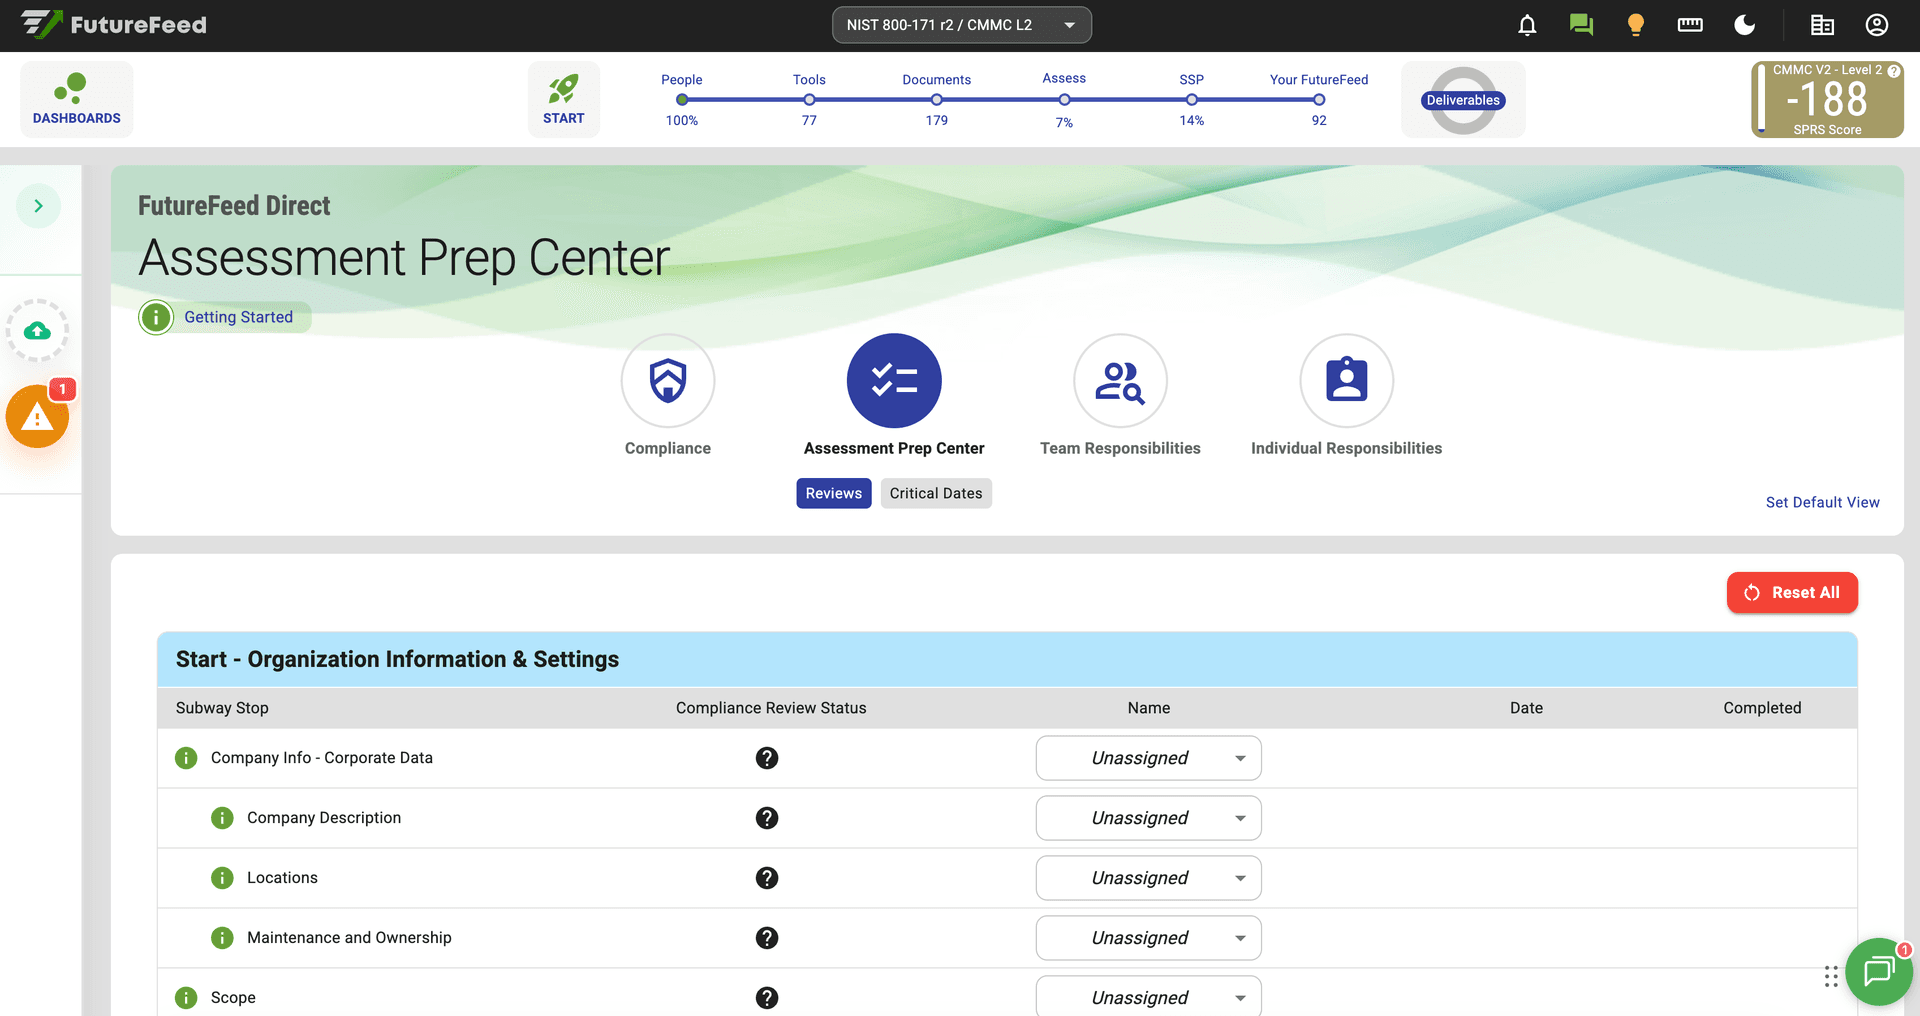The image size is (1920, 1016).
Task: Open the NIST 800-171 r2 framework dropdown
Action: tap(961, 25)
